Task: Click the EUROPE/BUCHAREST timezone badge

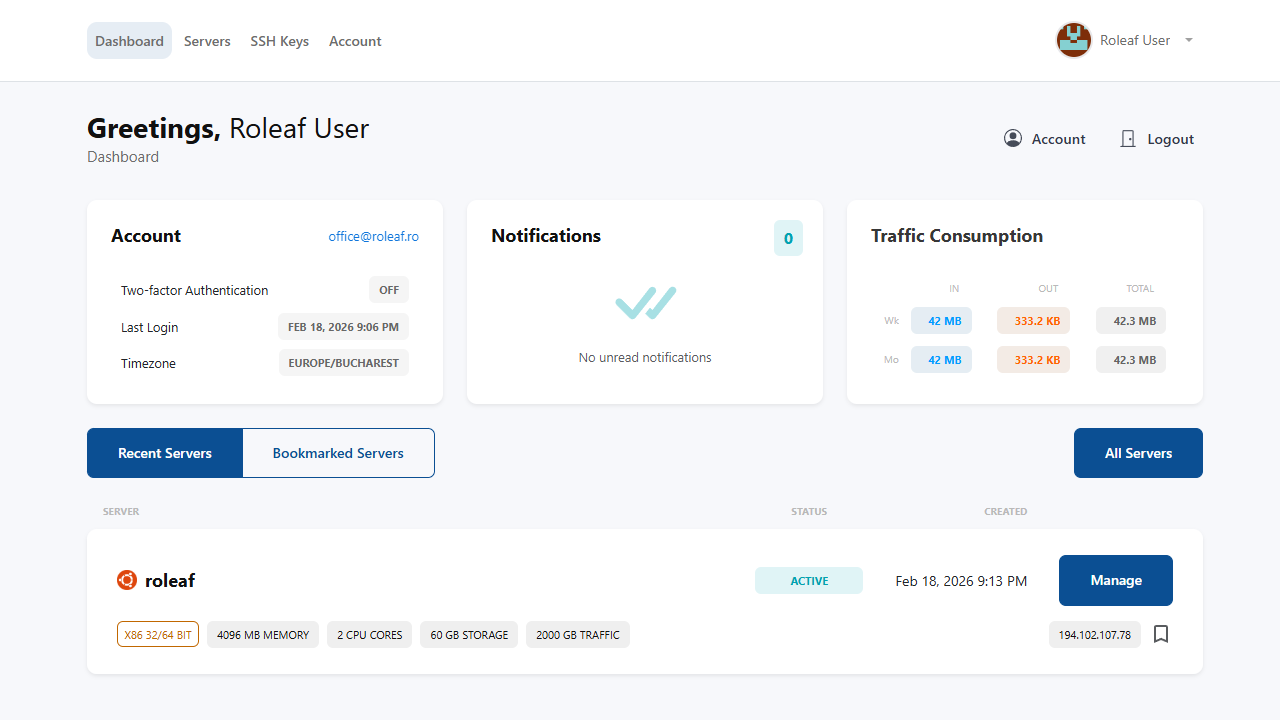Action: 343,363
